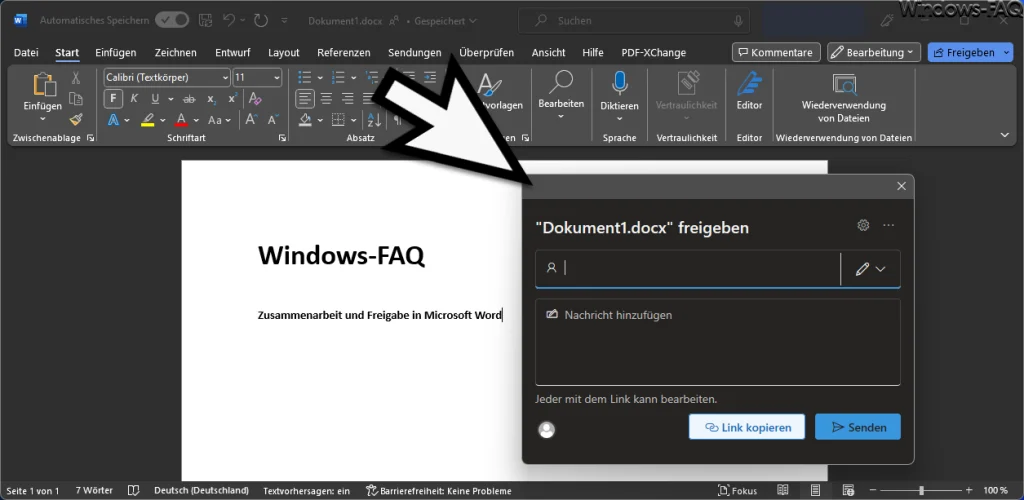Open the underline style dropdown arrow
The height and width of the screenshot is (500, 1024).
click(170, 99)
